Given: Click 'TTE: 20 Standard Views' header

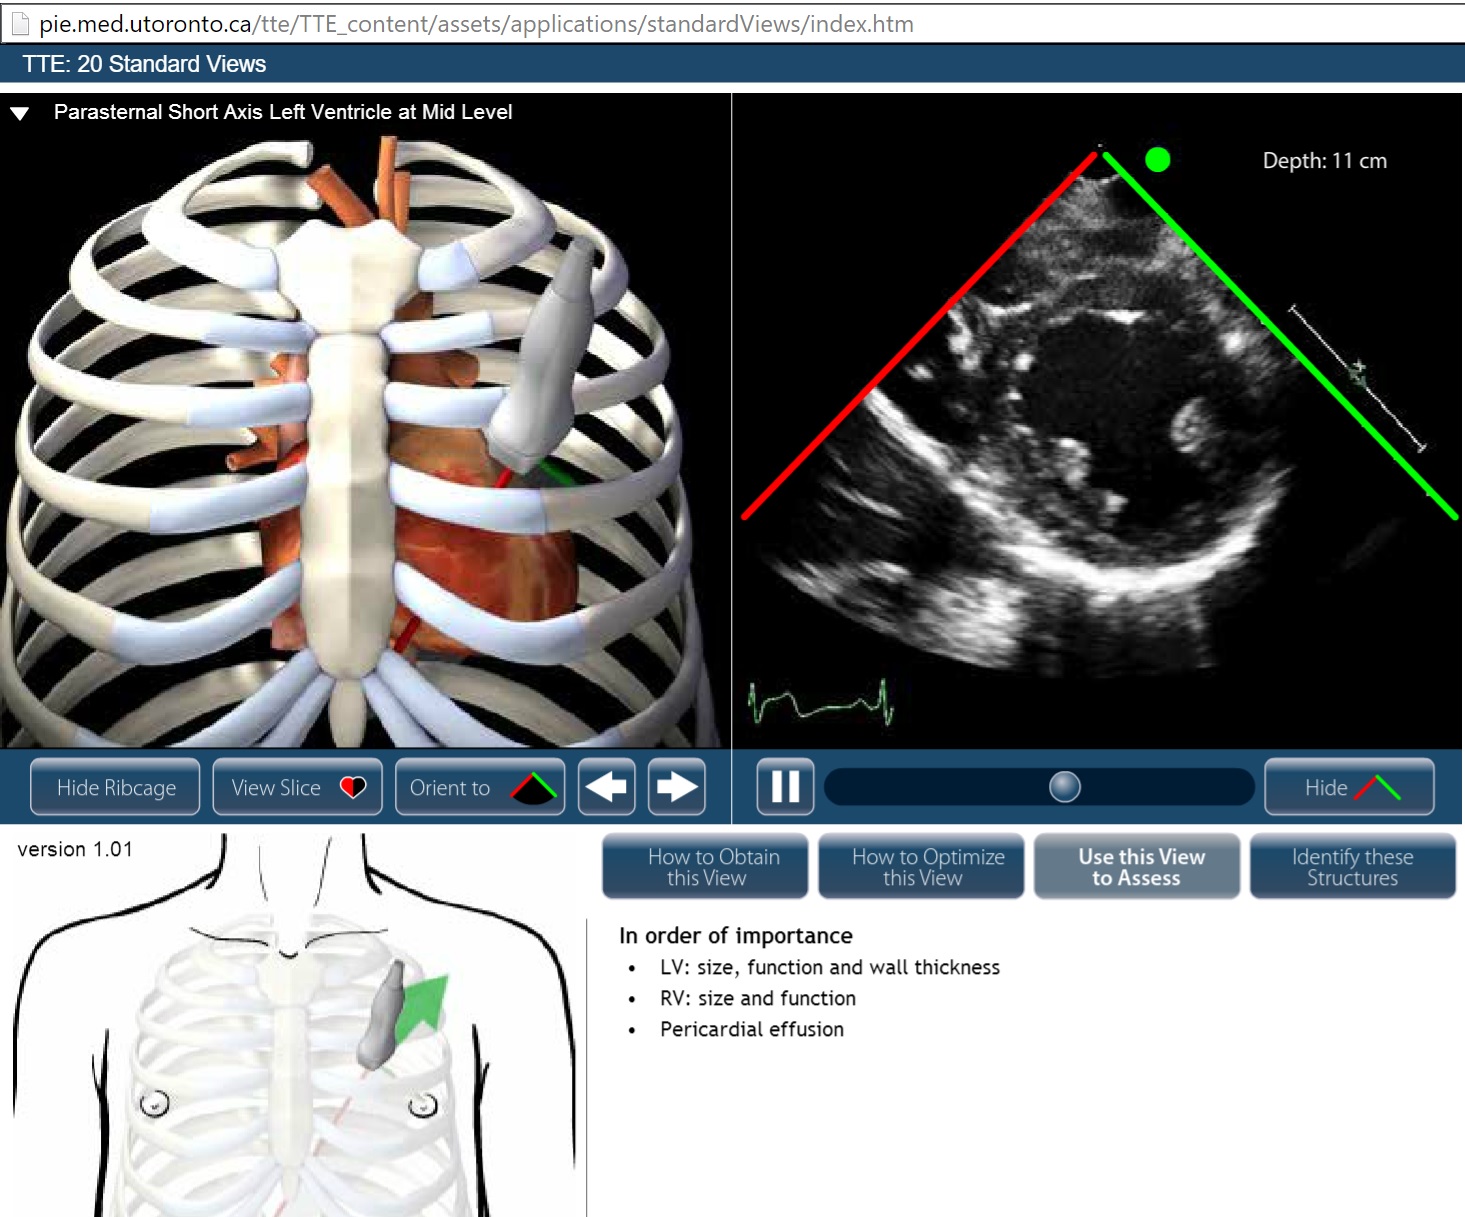Looking at the screenshot, I should 144,64.
